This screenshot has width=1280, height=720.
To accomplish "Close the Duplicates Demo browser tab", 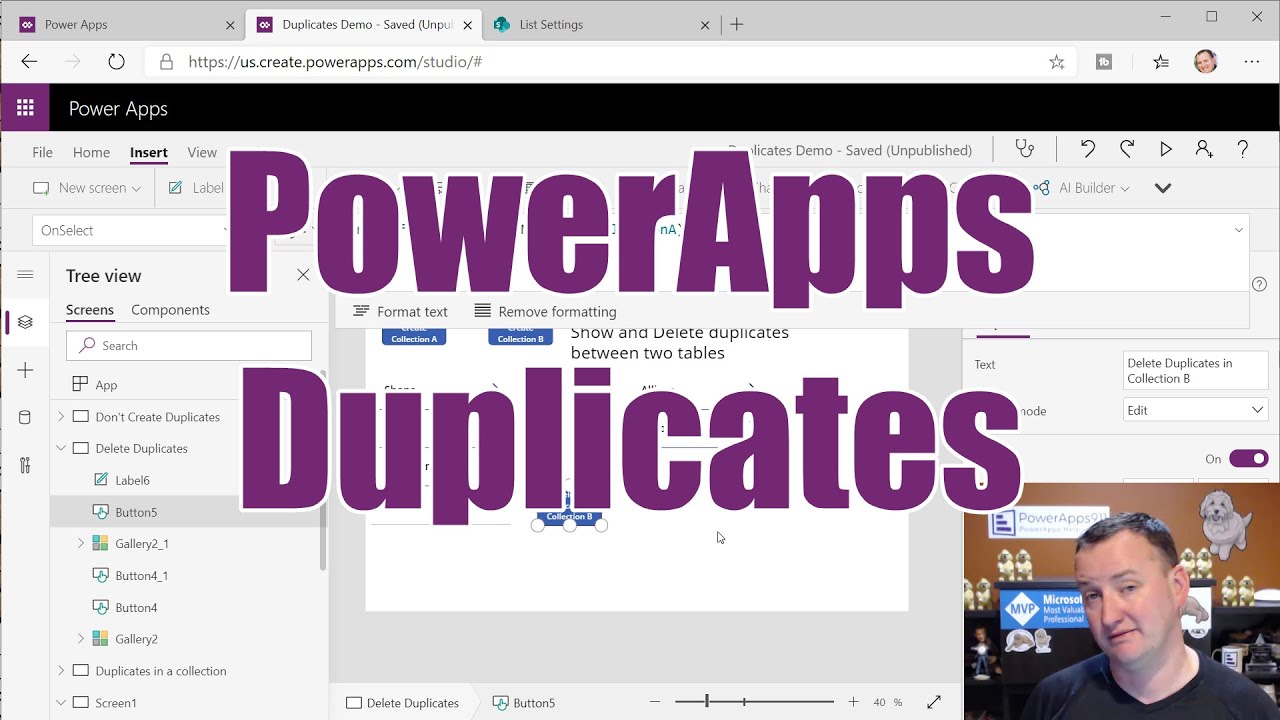I will pyautogui.click(x=467, y=25).
